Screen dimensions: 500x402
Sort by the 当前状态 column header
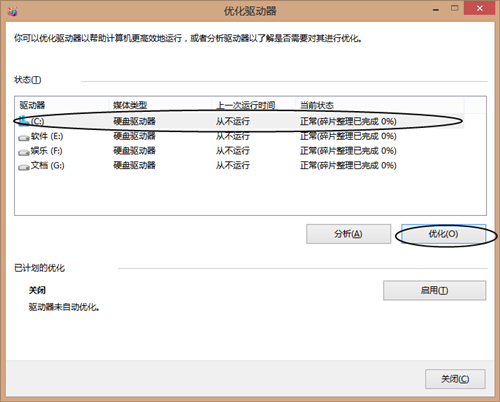pyautogui.click(x=380, y=105)
